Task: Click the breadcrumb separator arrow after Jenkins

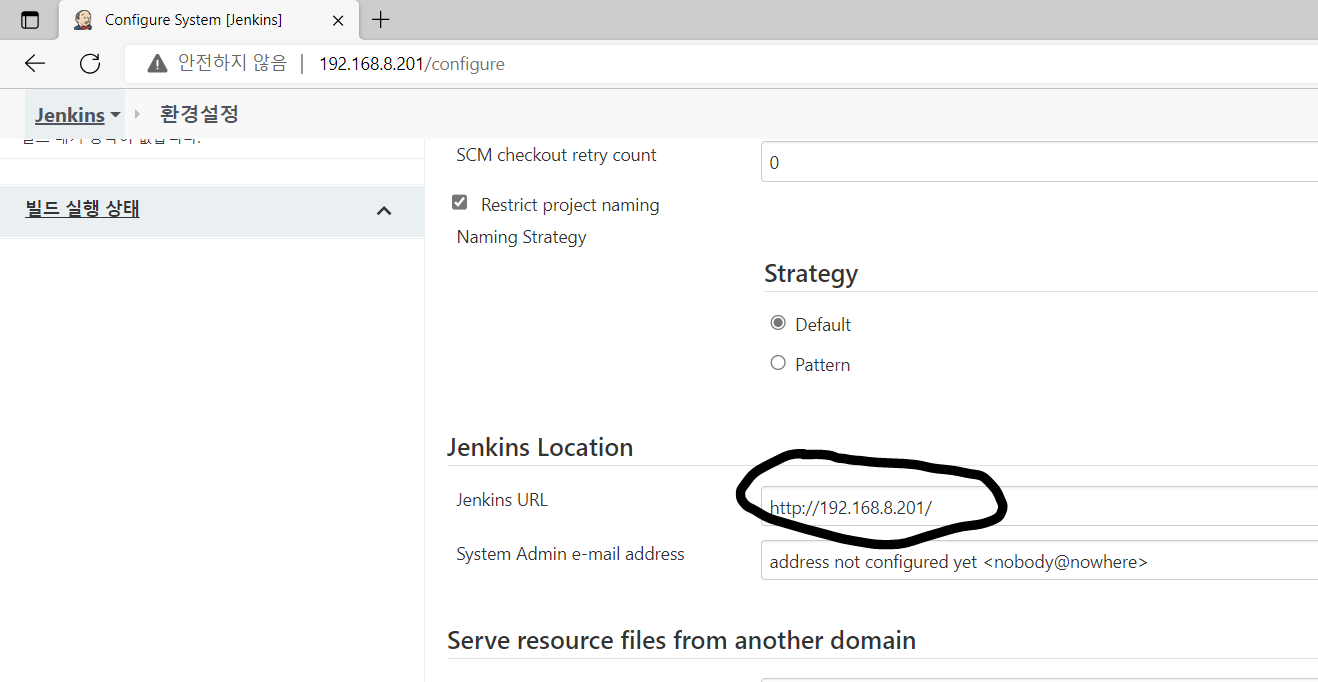Action: click(138, 114)
